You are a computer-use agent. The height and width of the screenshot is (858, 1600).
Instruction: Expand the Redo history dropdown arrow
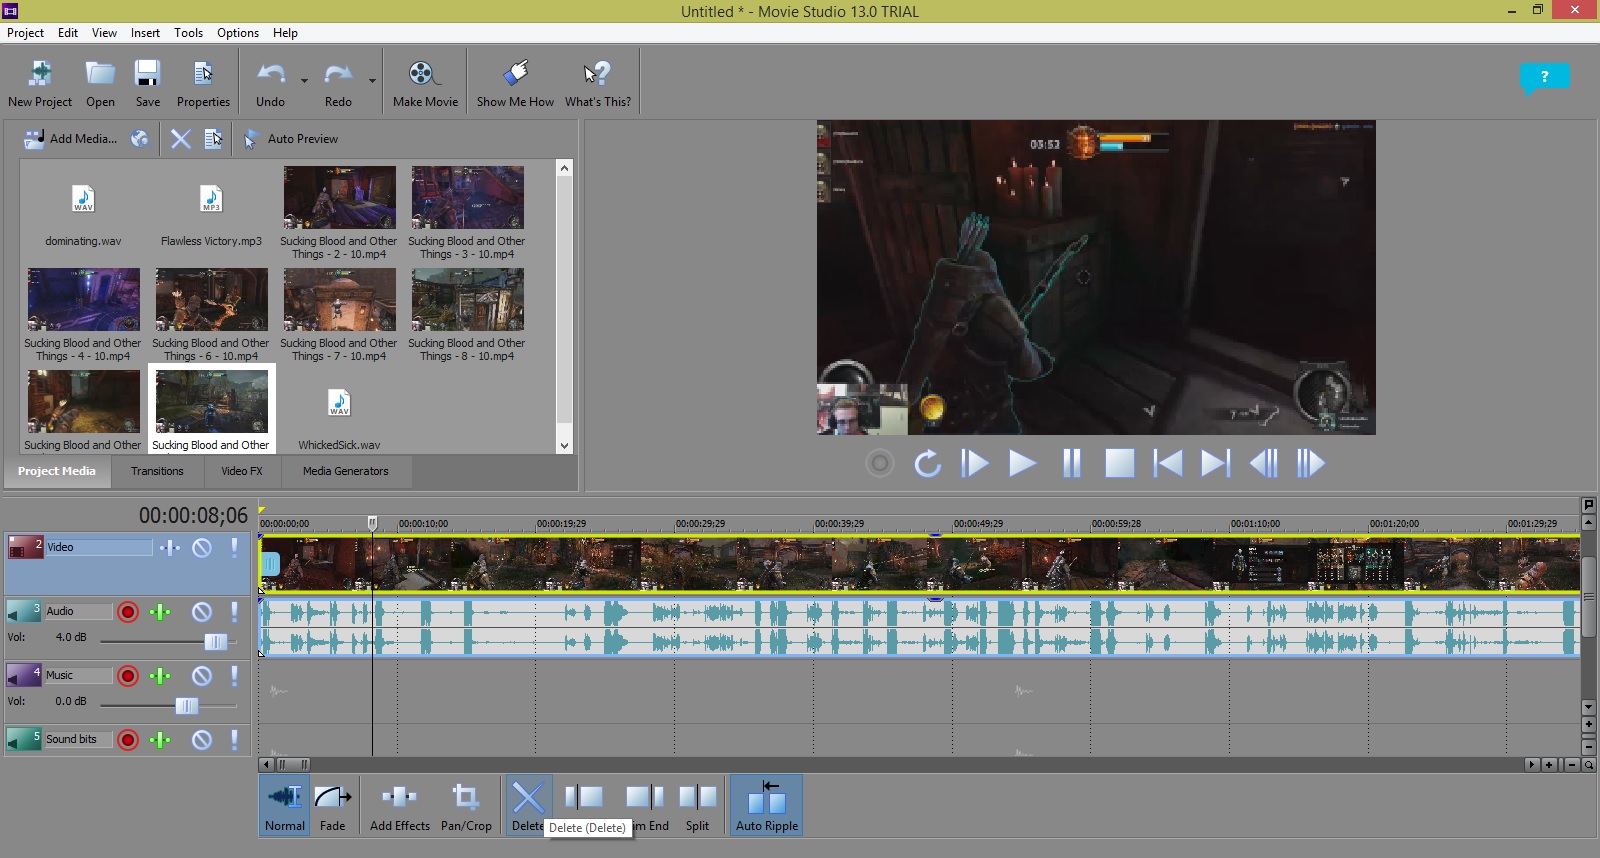point(372,80)
